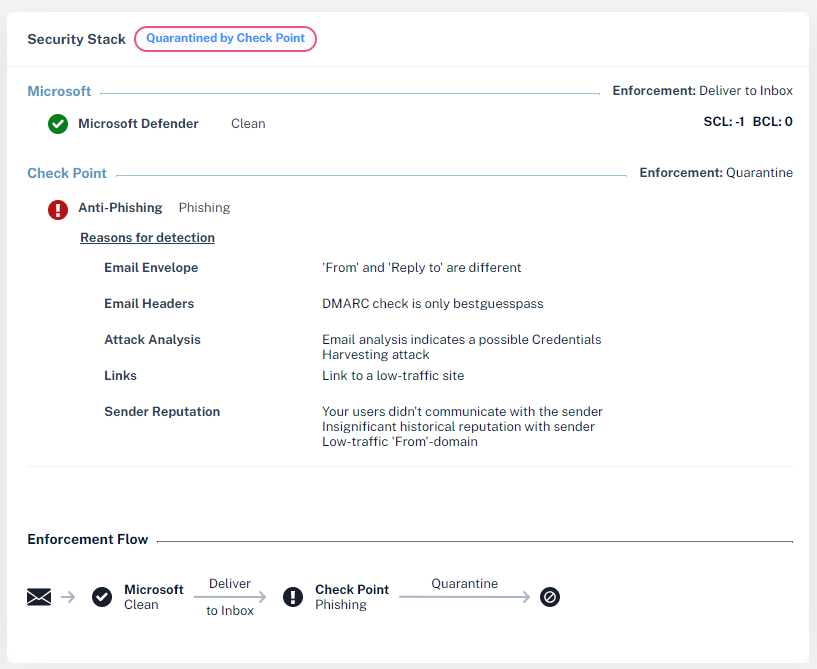Click the Deliver to Inbox arrow in flow
The image size is (817, 669).
(x=230, y=597)
